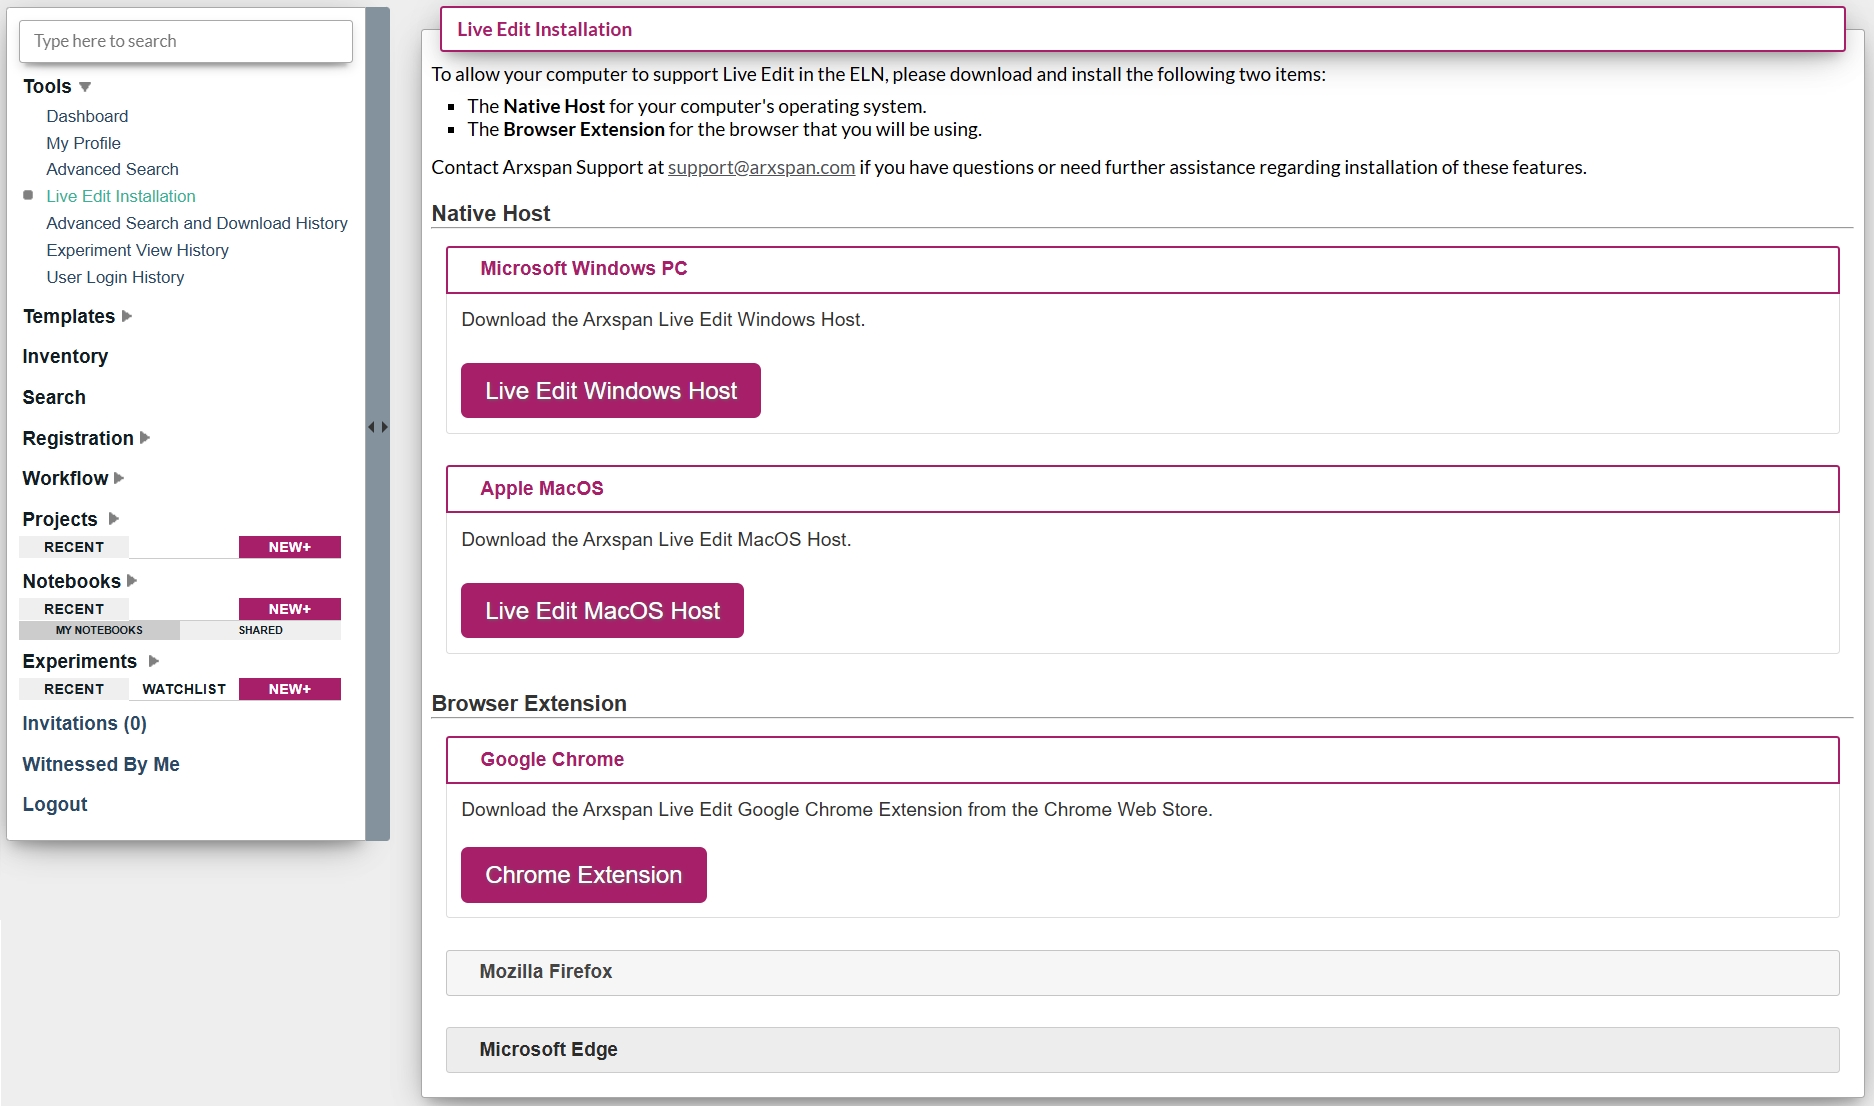The image size is (1874, 1106).
Task: Open the Workflow heading
Action: (x=65, y=479)
